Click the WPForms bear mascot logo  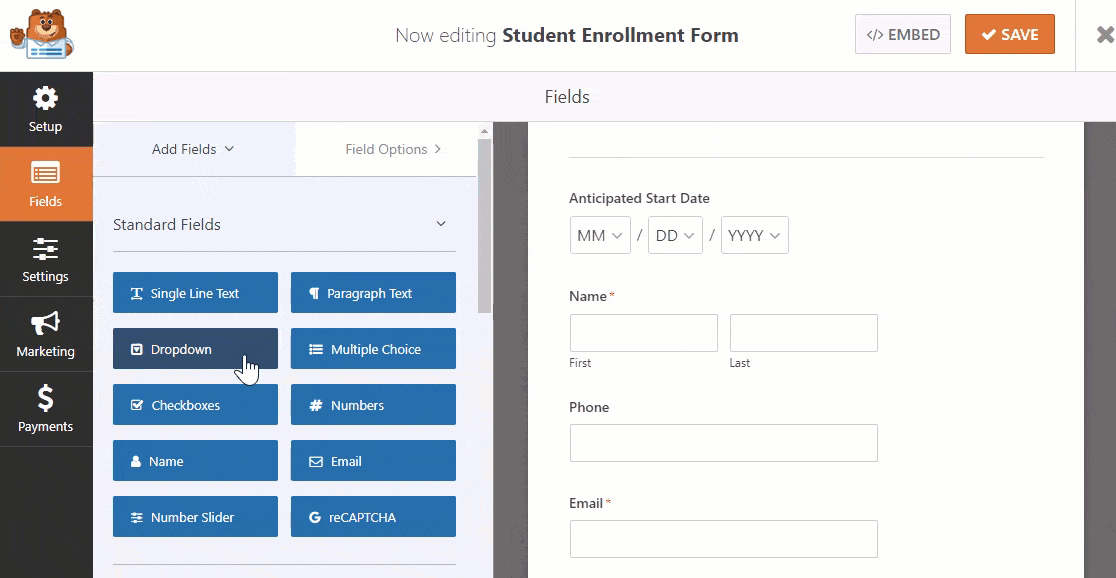[42, 34]
